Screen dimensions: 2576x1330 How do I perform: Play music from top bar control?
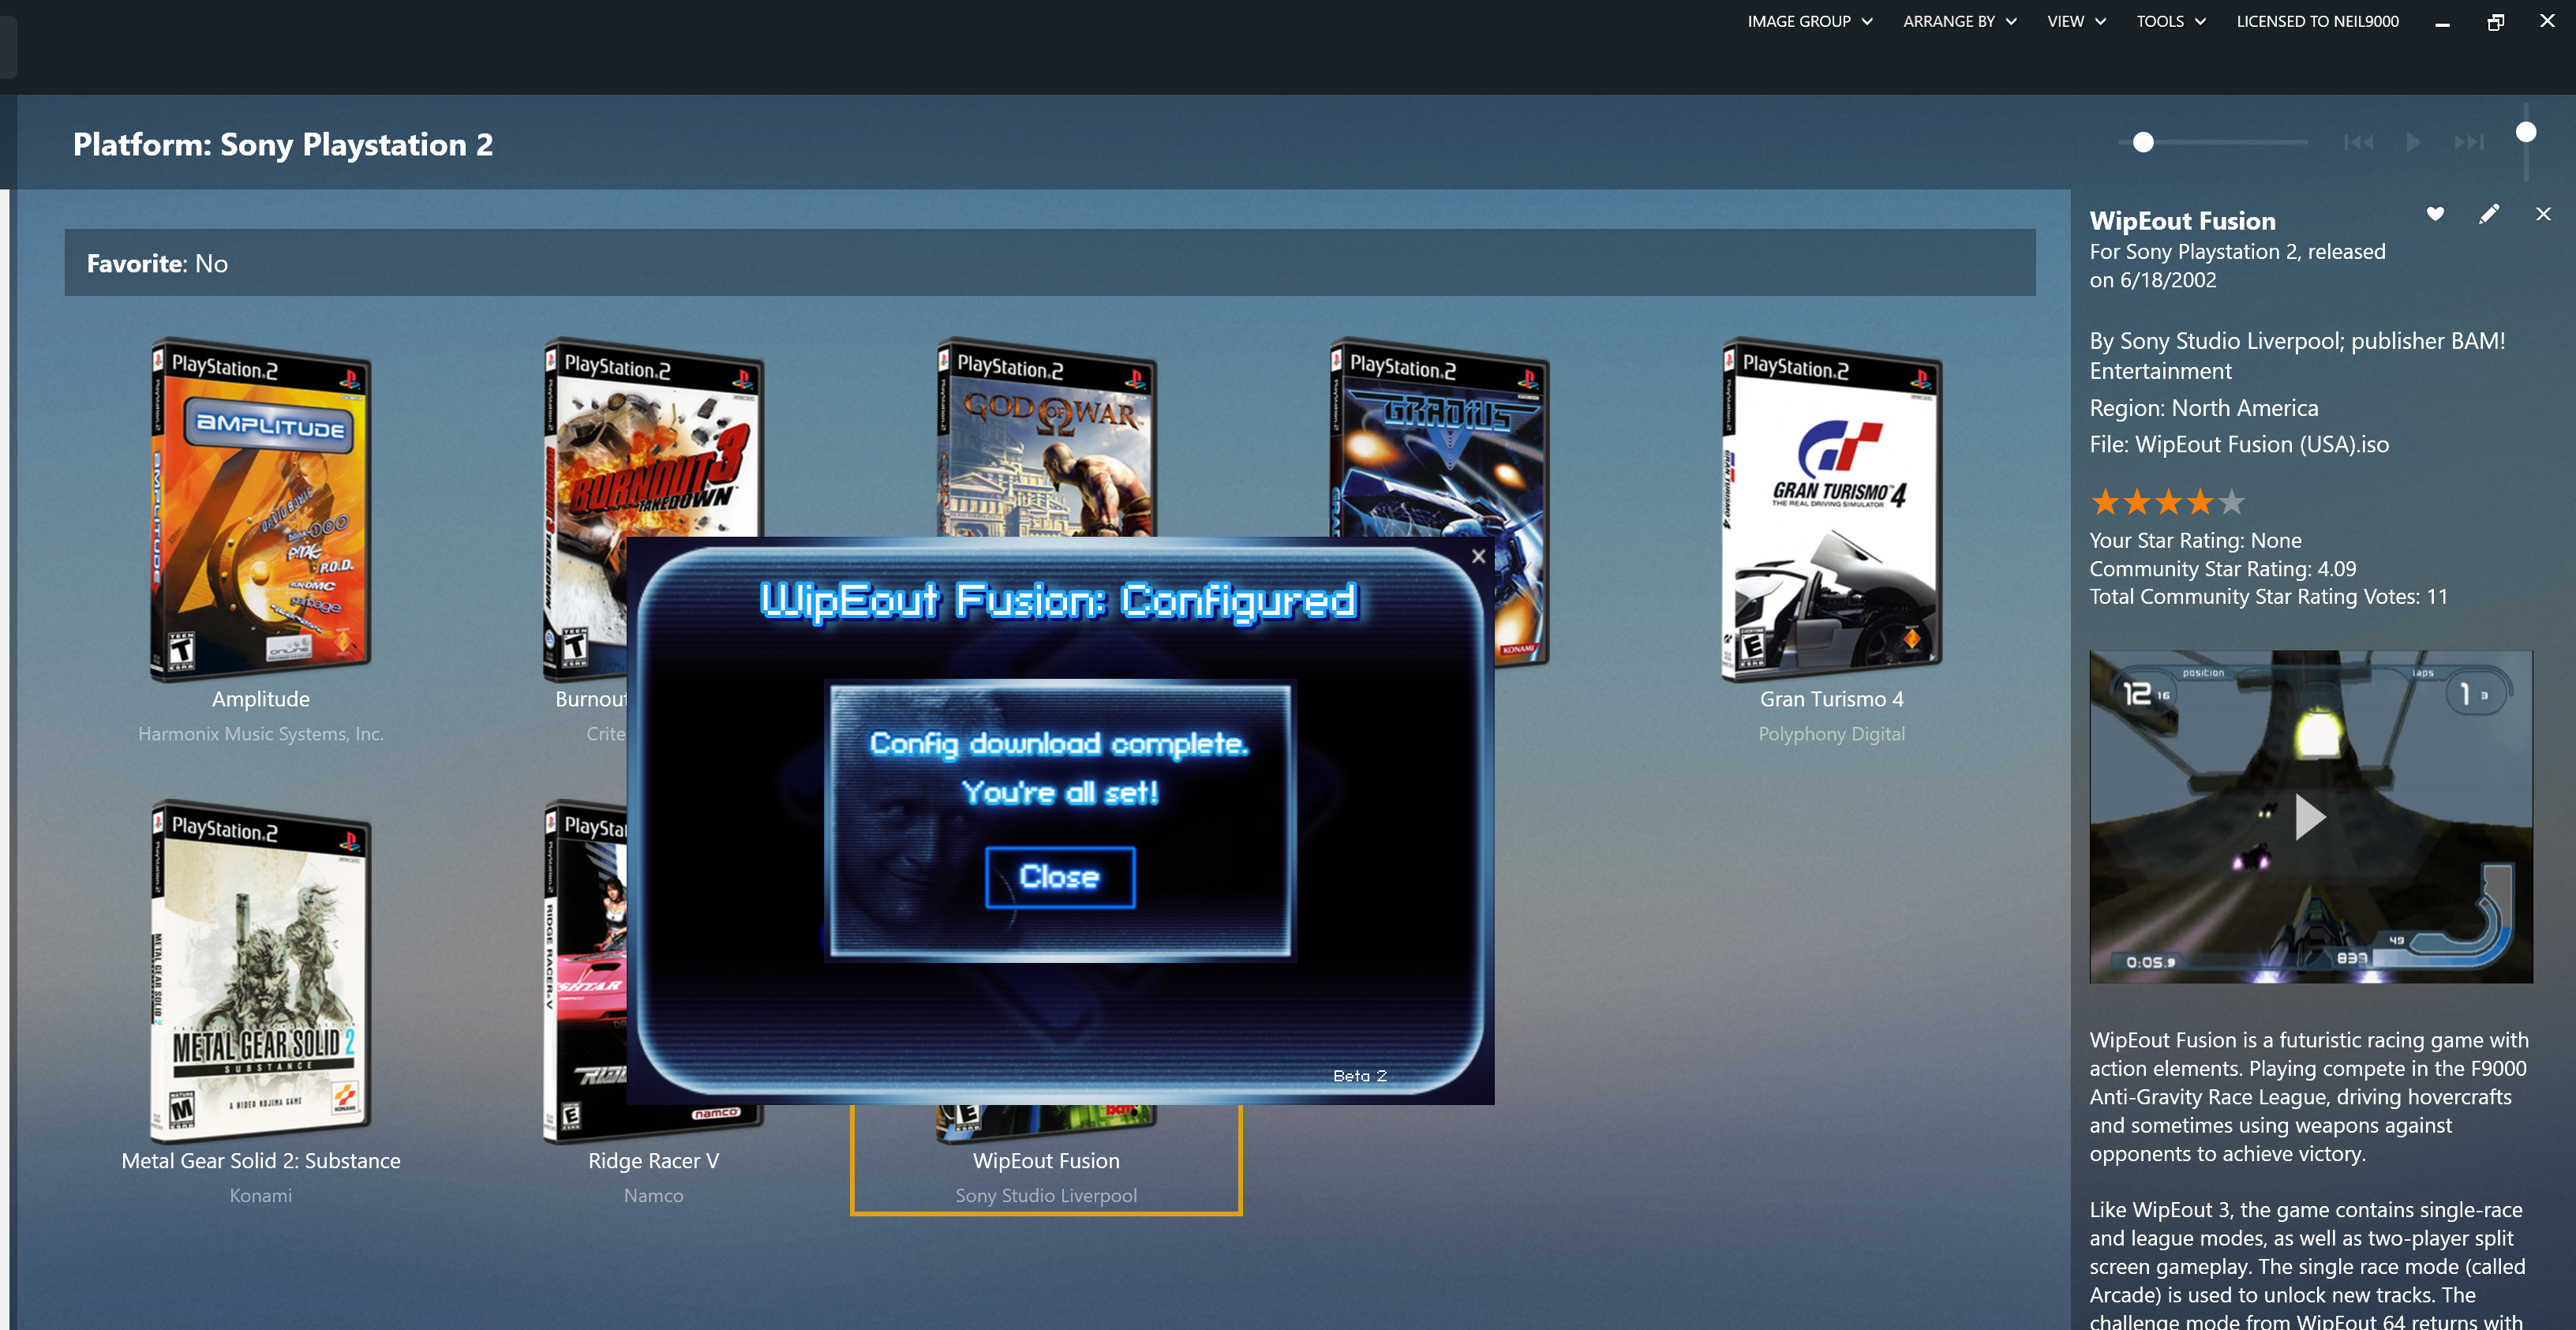click(2414, 142)
